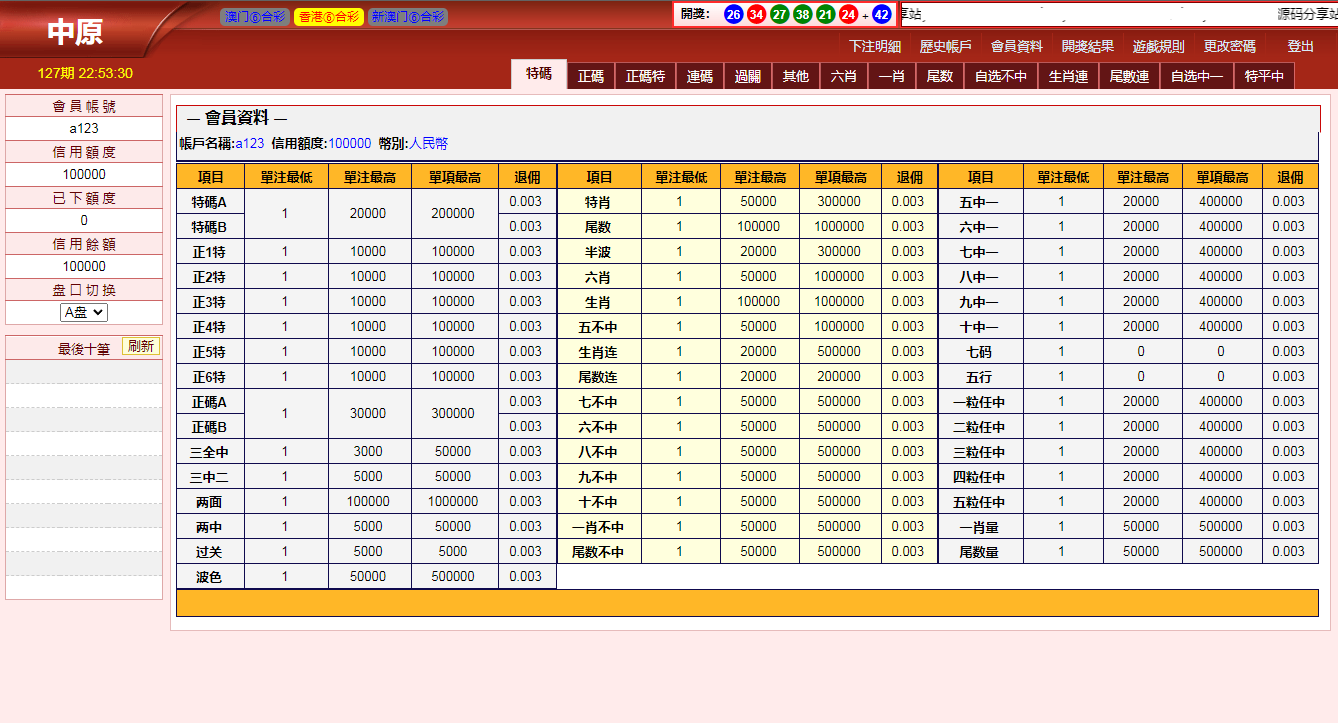Click the blue 42 special ball
This screenshot has width=1338, height=723.
(x=881, y=15)
